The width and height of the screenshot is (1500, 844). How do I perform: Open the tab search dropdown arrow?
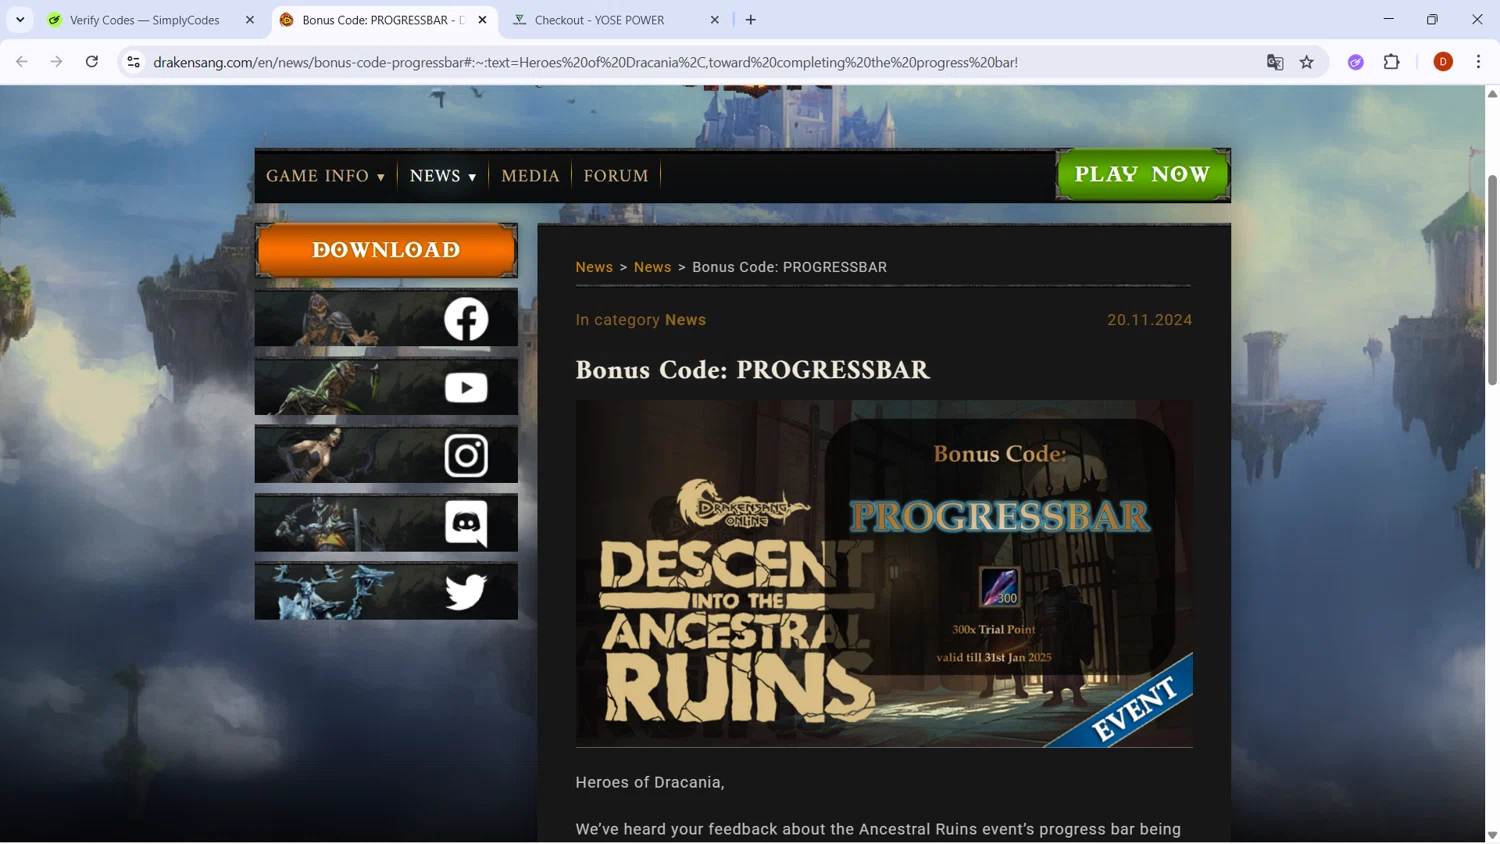coord(20,20)
